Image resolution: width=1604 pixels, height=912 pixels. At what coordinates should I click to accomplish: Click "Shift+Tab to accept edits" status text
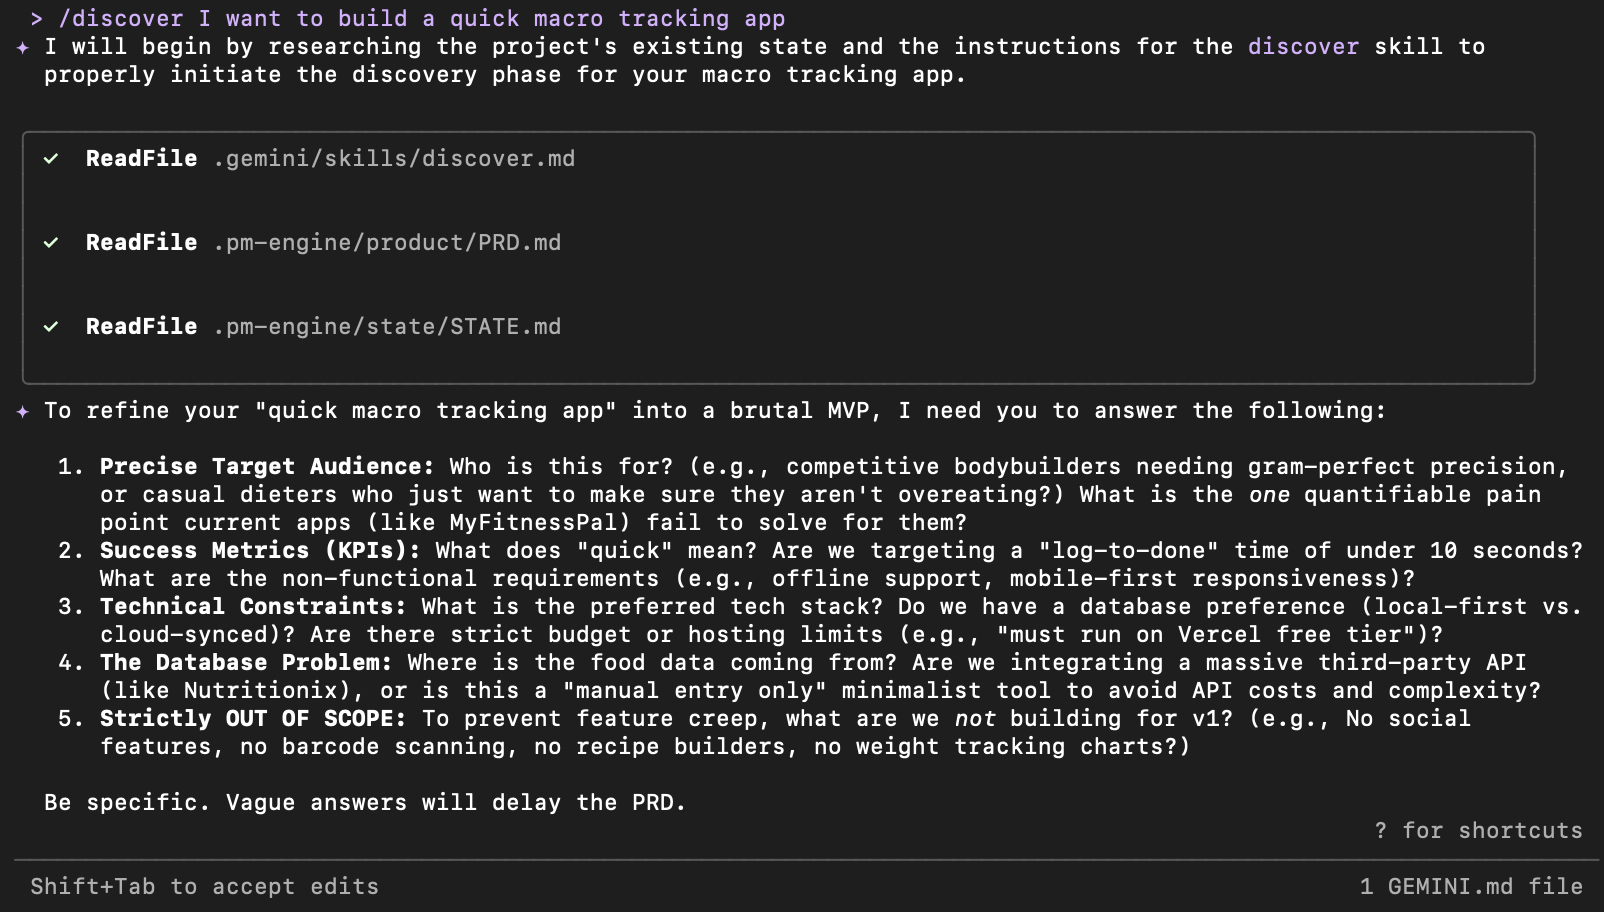click(x=204, y=887)
